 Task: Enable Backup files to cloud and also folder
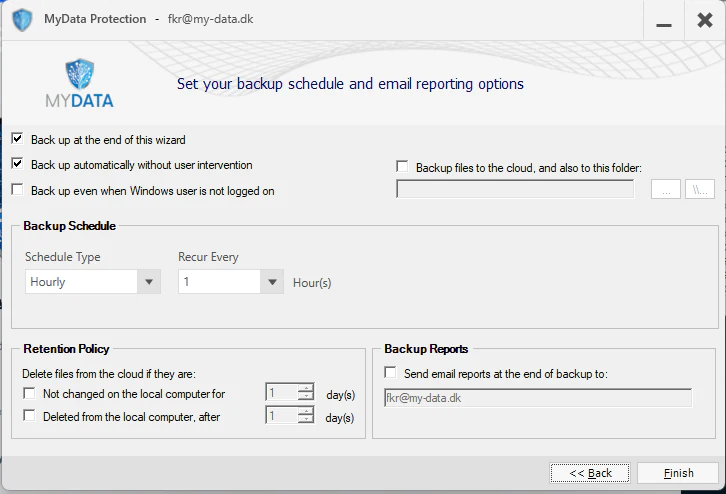[402, 166]
